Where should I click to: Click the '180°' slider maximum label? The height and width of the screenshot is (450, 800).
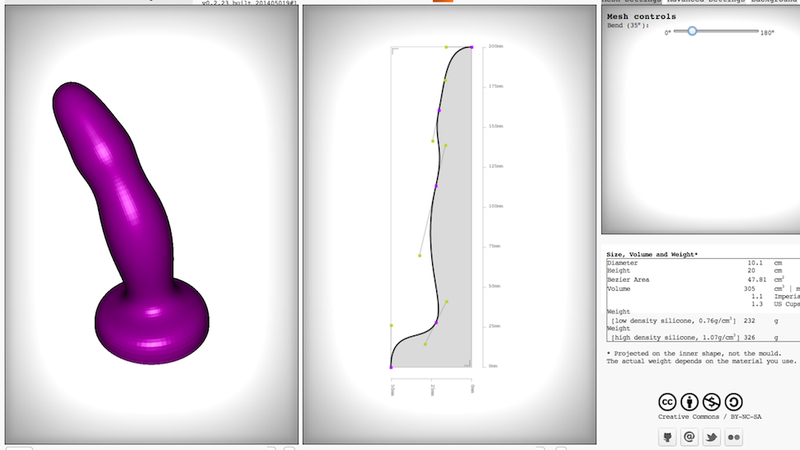pyautogui.click(x=767, y=33)
